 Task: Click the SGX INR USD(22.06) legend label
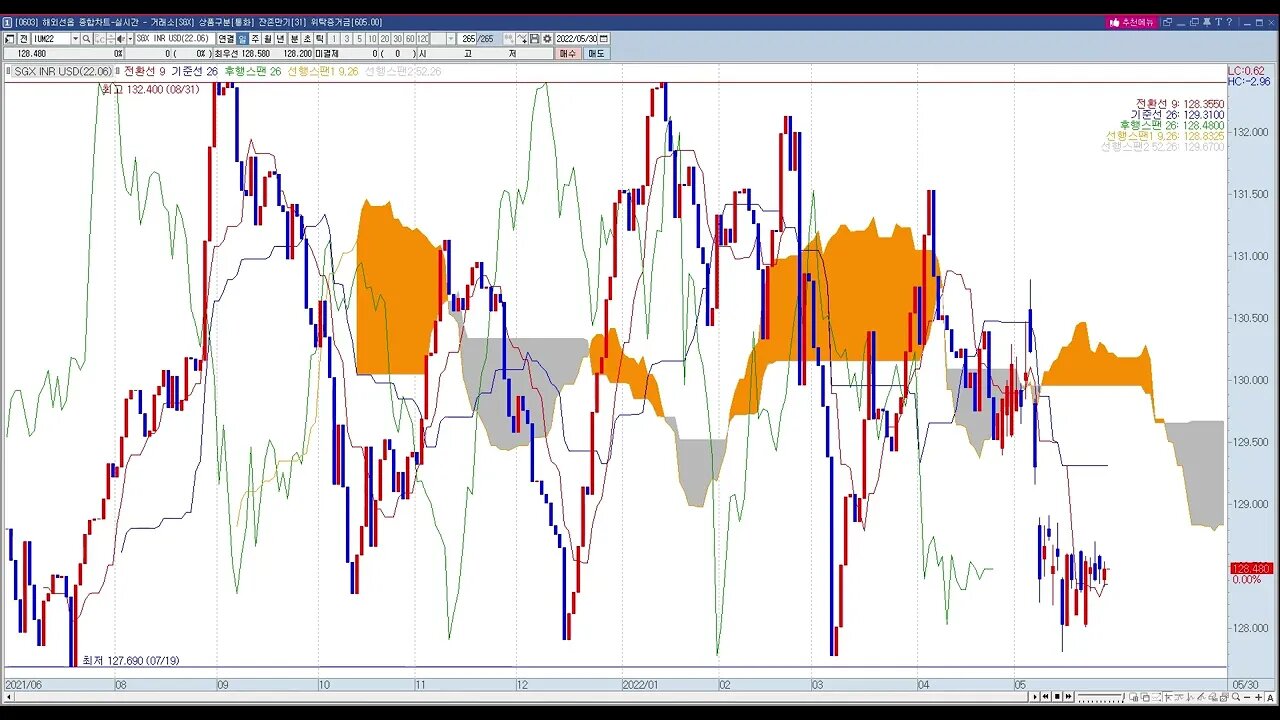[64, 71]
